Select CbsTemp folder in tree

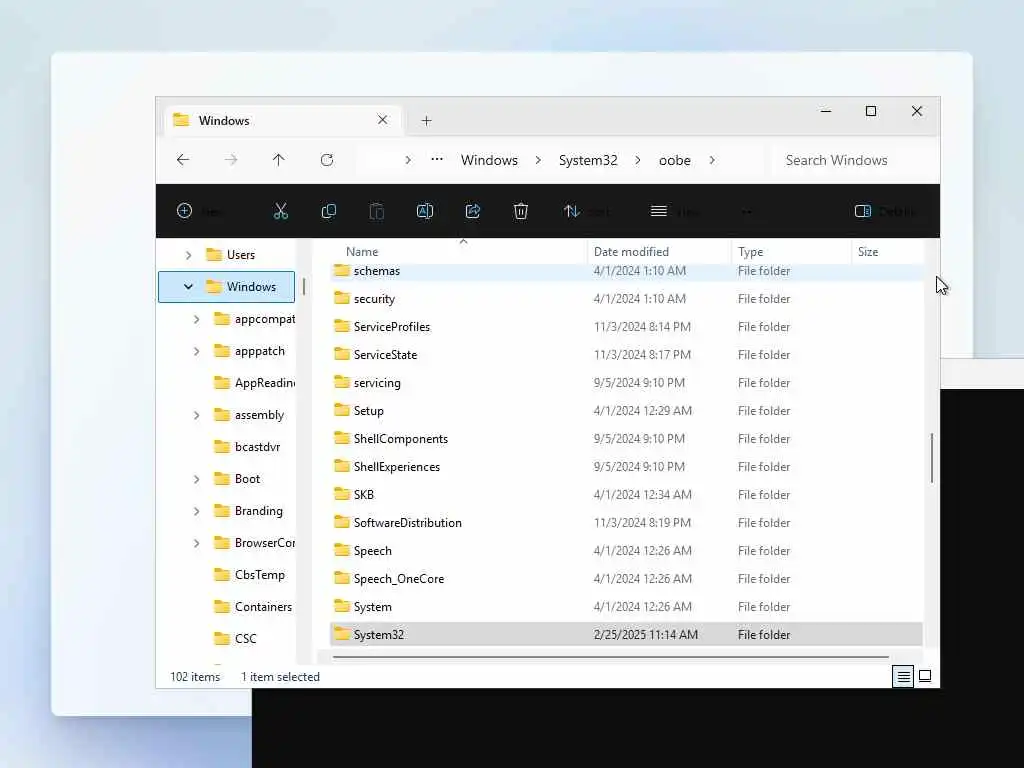point(249,575)
